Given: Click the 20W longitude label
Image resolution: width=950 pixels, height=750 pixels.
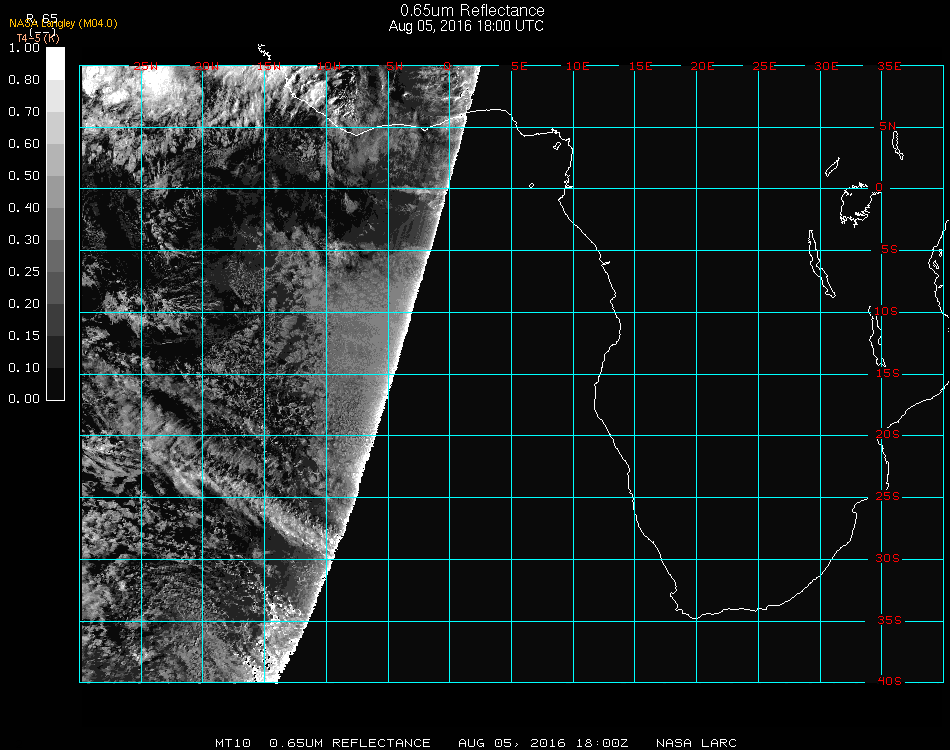Looking at the screenshot, I should click(x=207, y=66).
